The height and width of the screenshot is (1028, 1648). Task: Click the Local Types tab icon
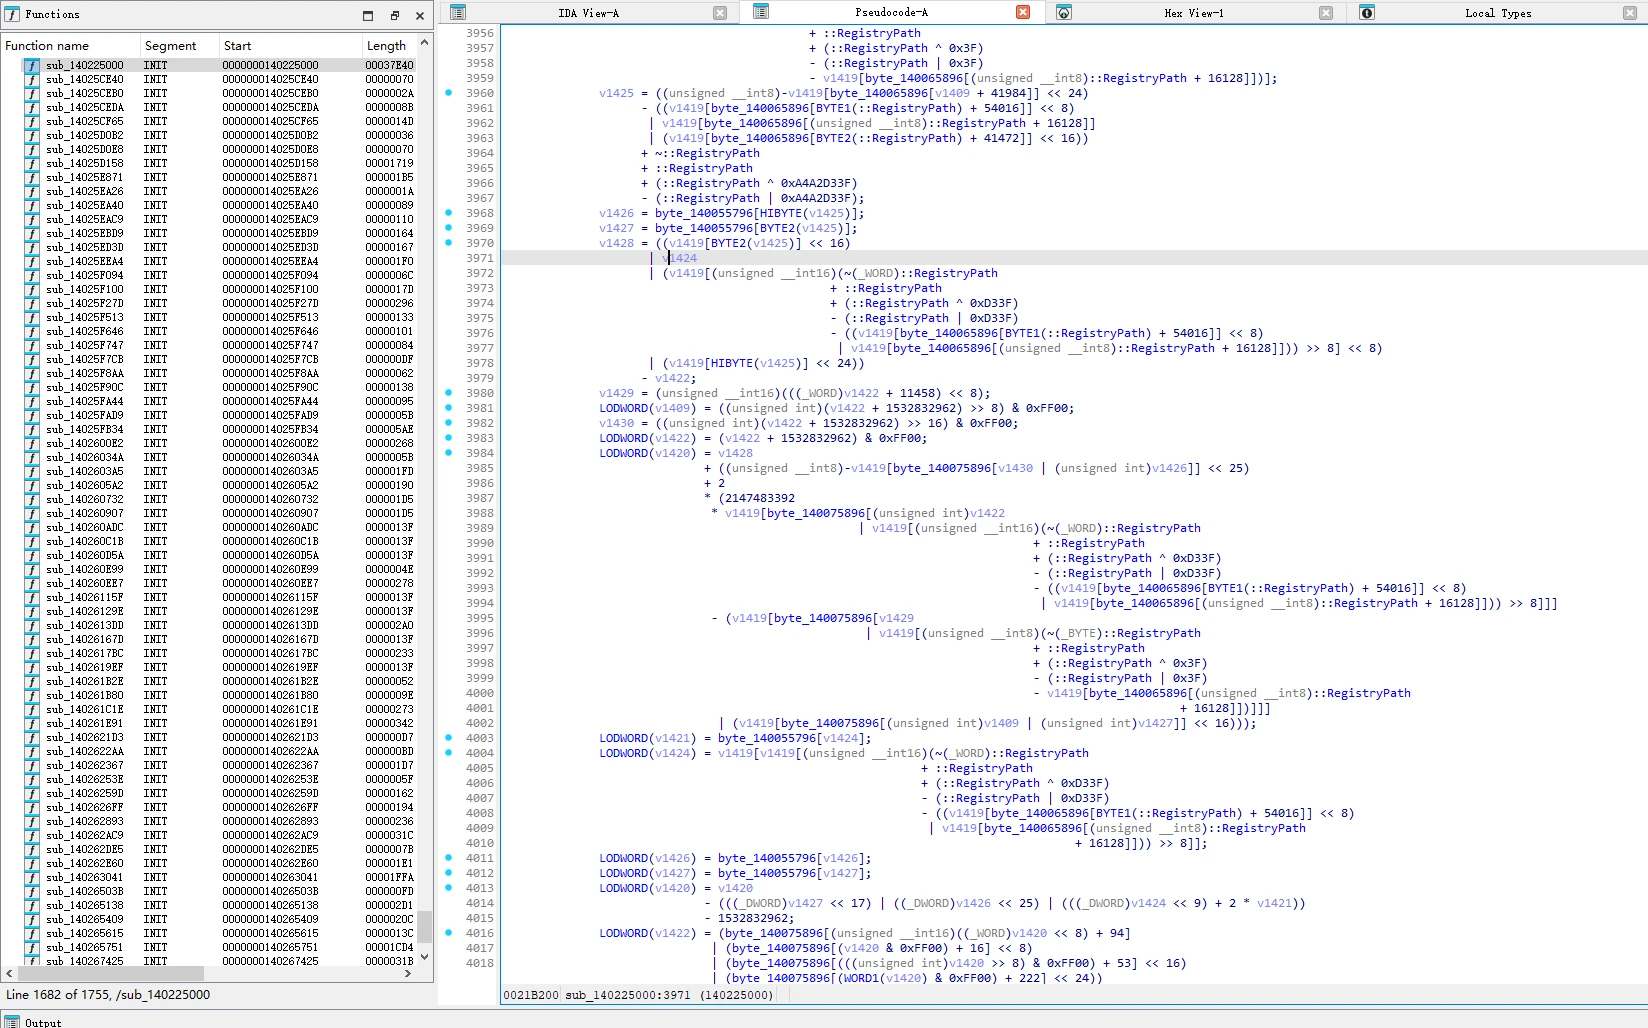[x=1367, y=13]
